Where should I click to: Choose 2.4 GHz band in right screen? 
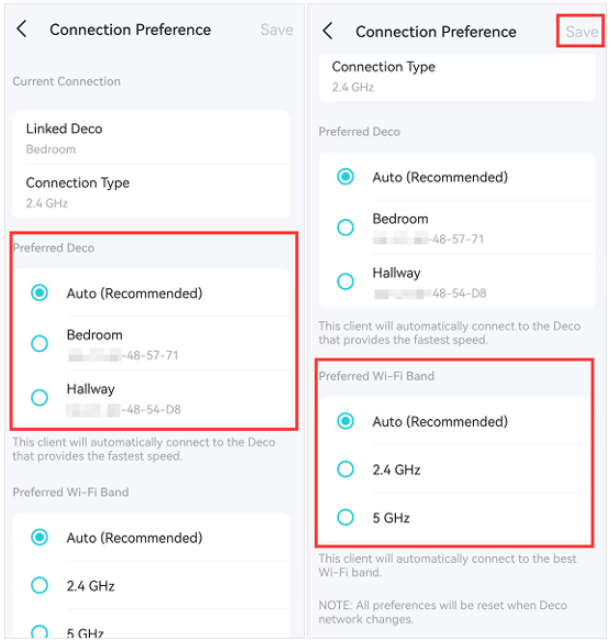(x=346, y=469)
